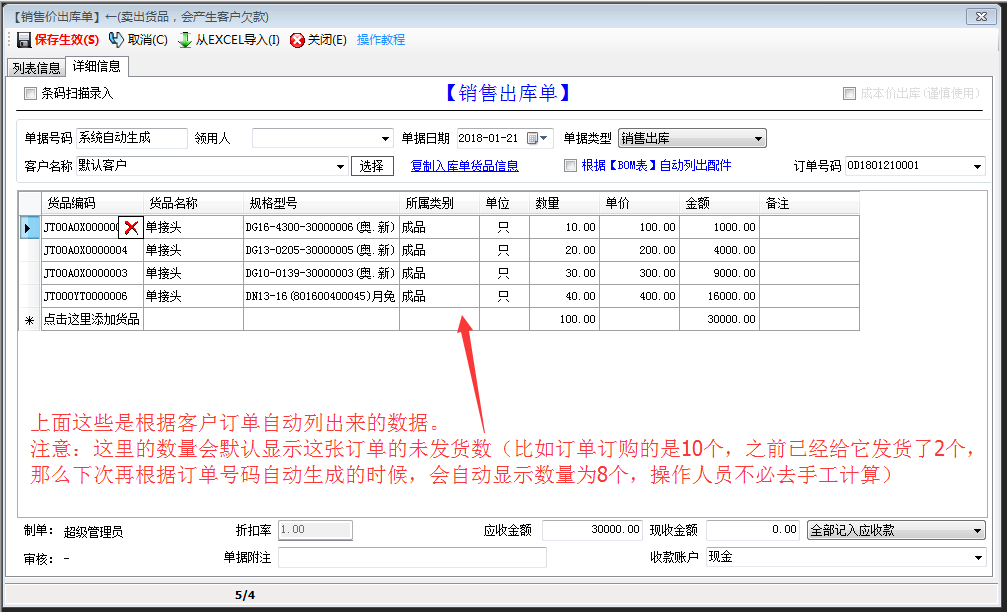Open the Detailed Info (详细信息) tab
1007x612 pixels.
(x=96, y=67)
